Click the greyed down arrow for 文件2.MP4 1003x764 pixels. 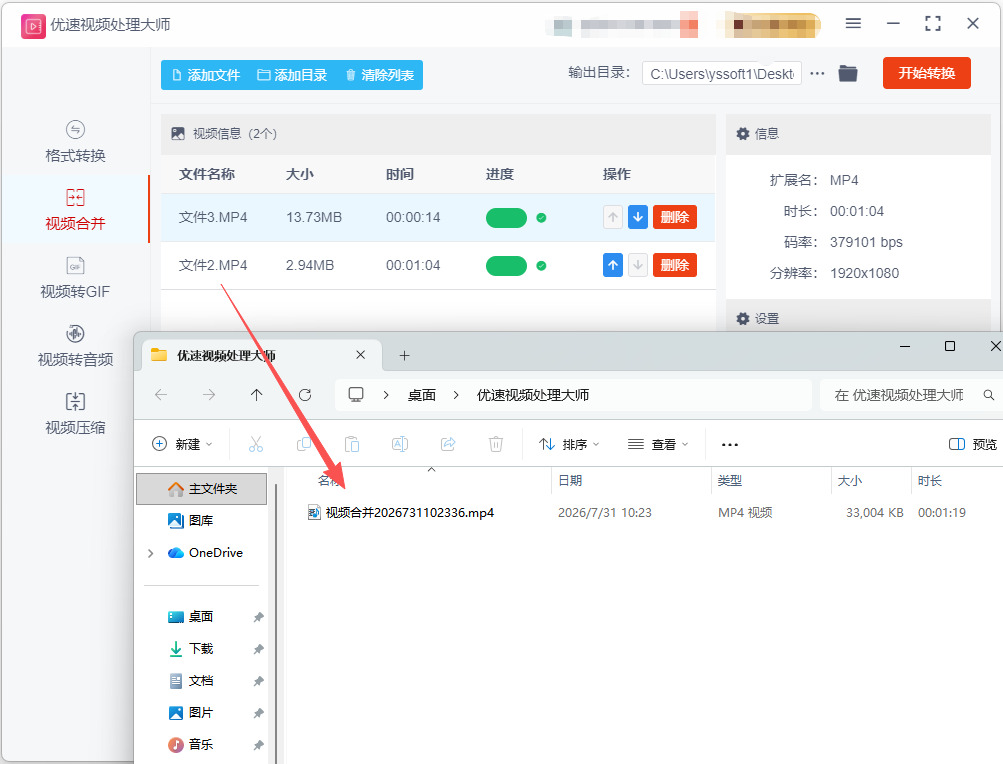pyautogui.click(x=638, y=265)
